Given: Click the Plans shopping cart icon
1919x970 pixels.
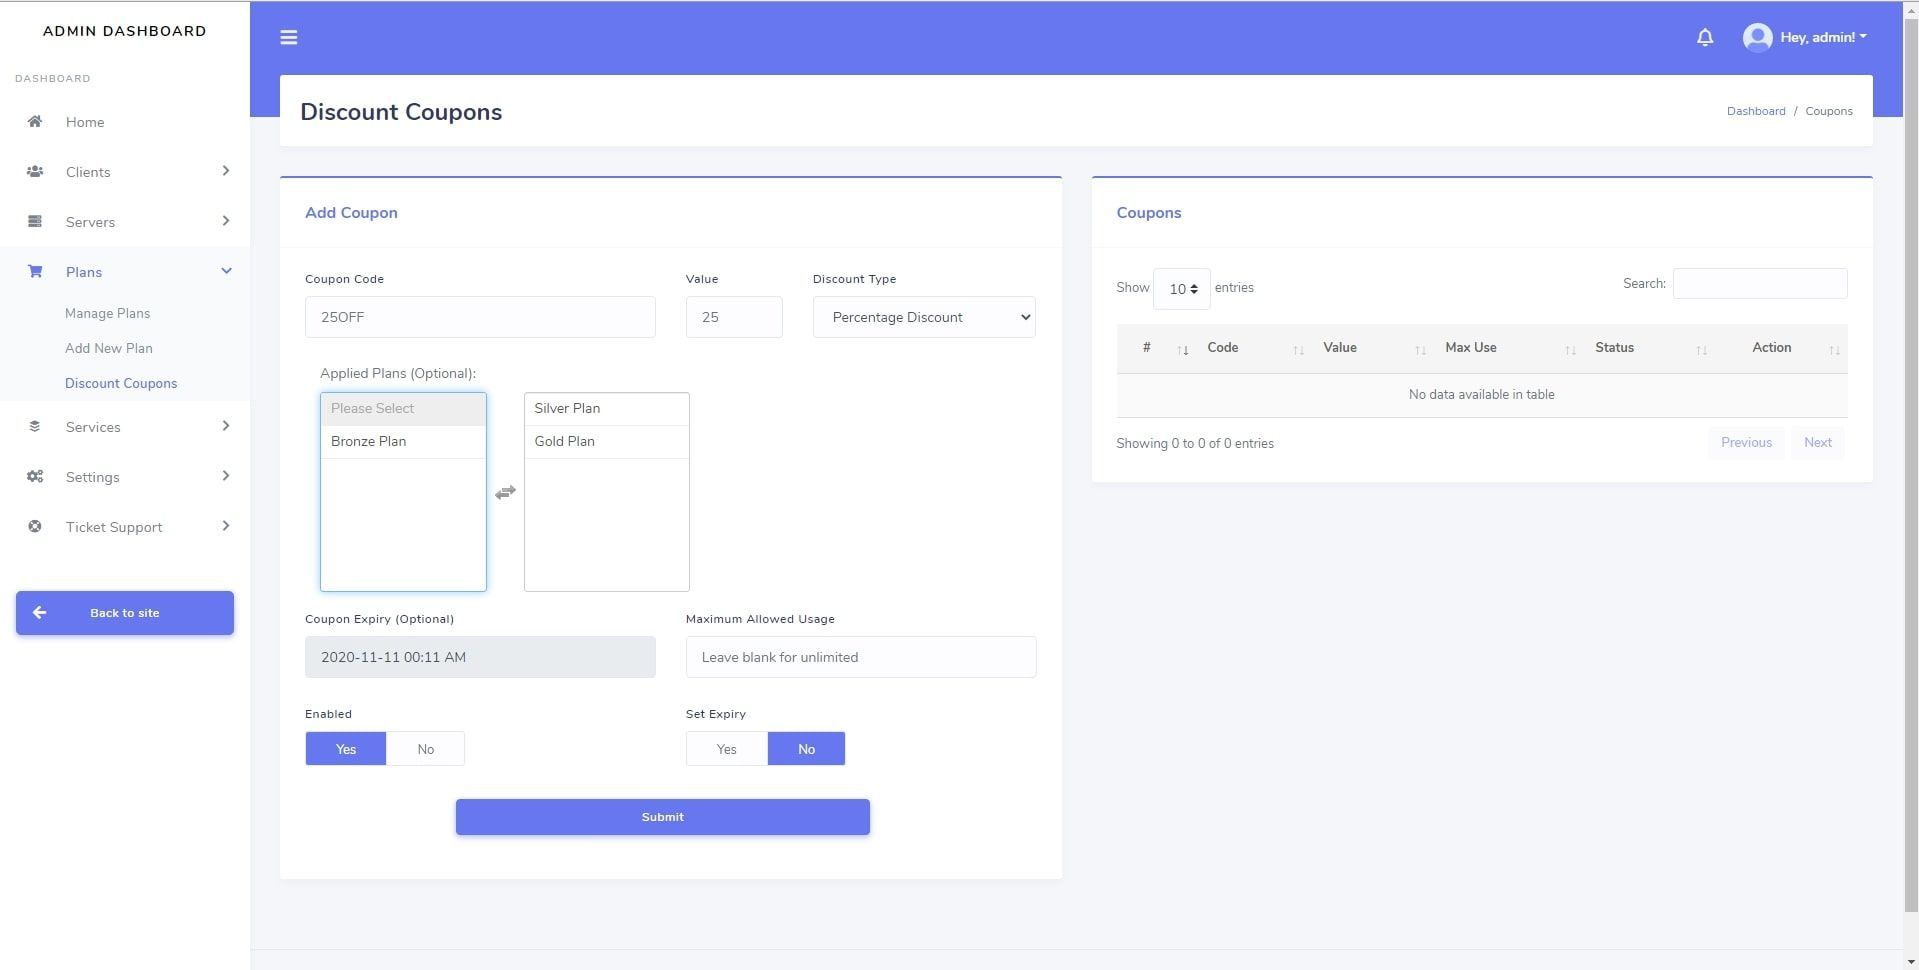Looking at the screenshot, I should (35, 271).
